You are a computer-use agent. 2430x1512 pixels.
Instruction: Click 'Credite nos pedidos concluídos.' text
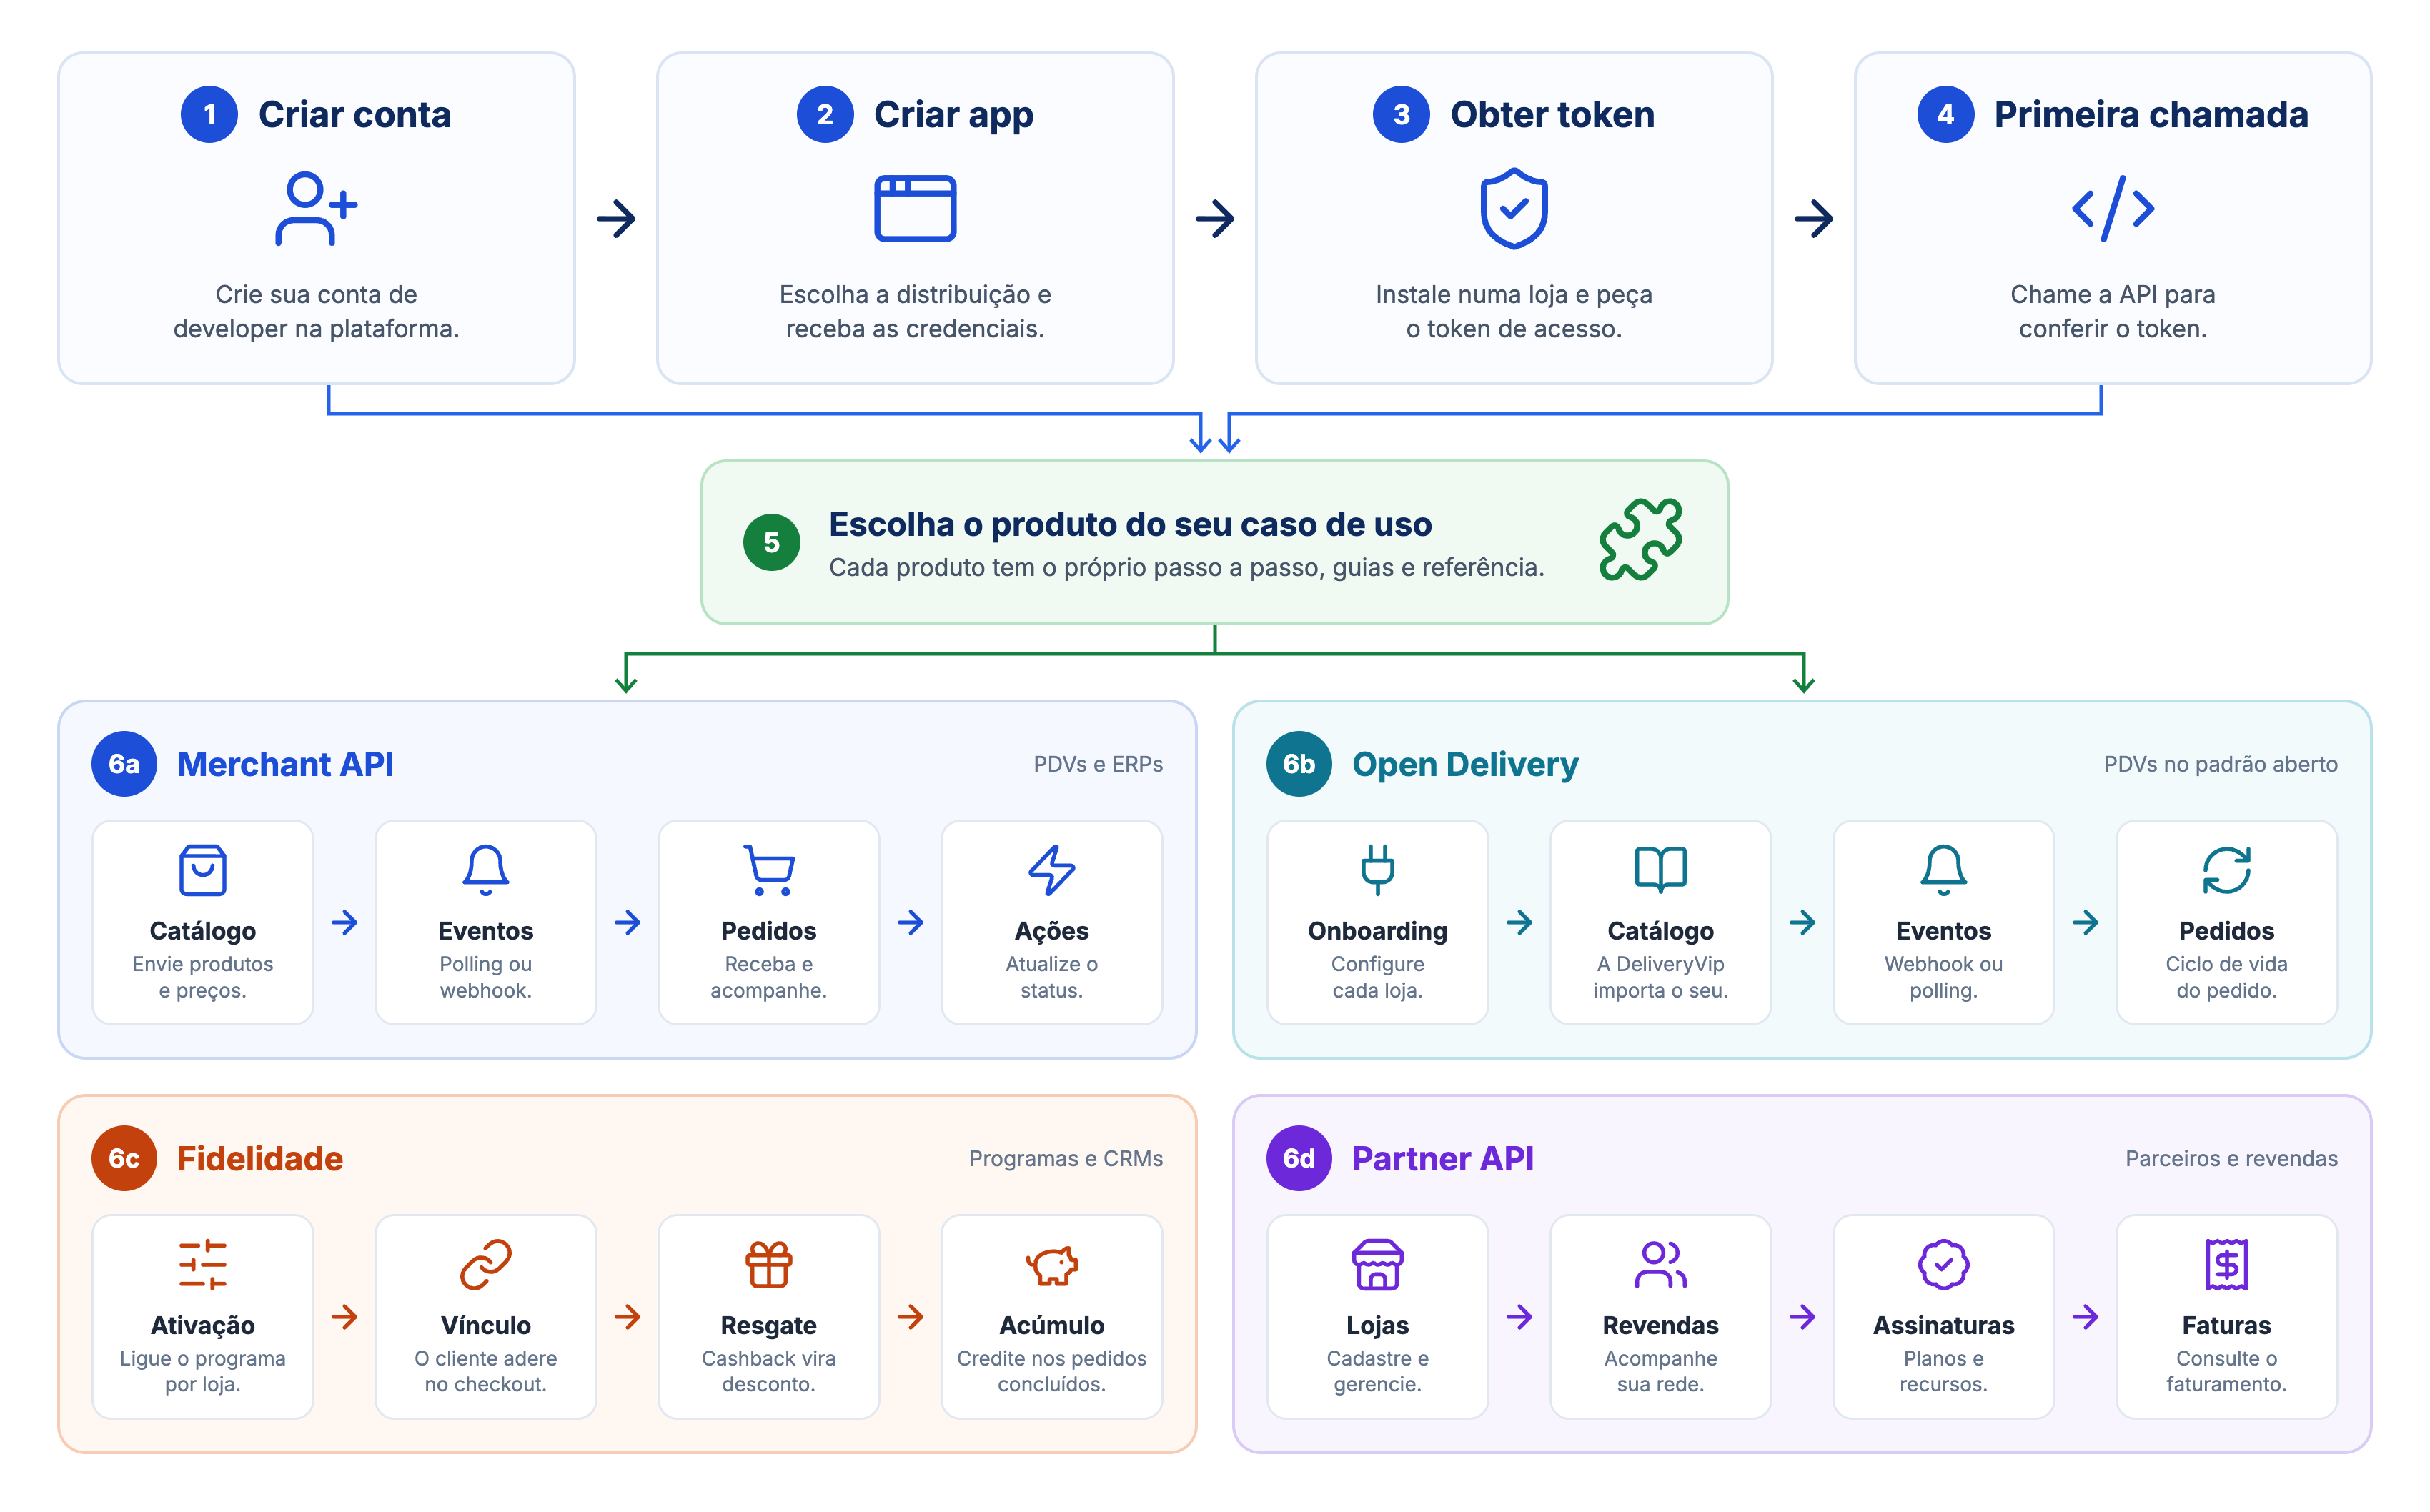[x=1052, y=1371]
